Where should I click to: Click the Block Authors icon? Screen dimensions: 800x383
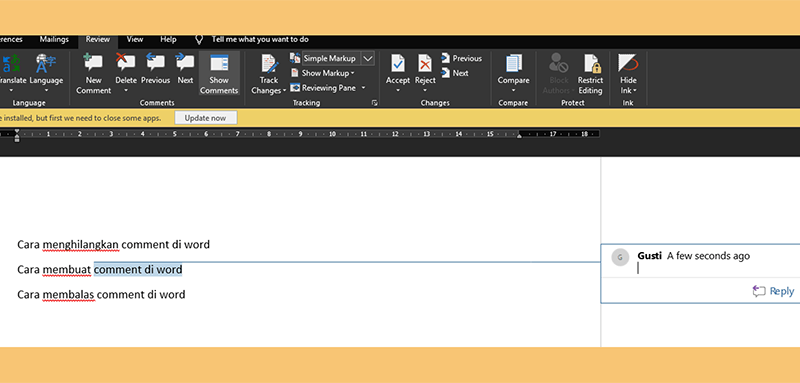coord(559,63)
